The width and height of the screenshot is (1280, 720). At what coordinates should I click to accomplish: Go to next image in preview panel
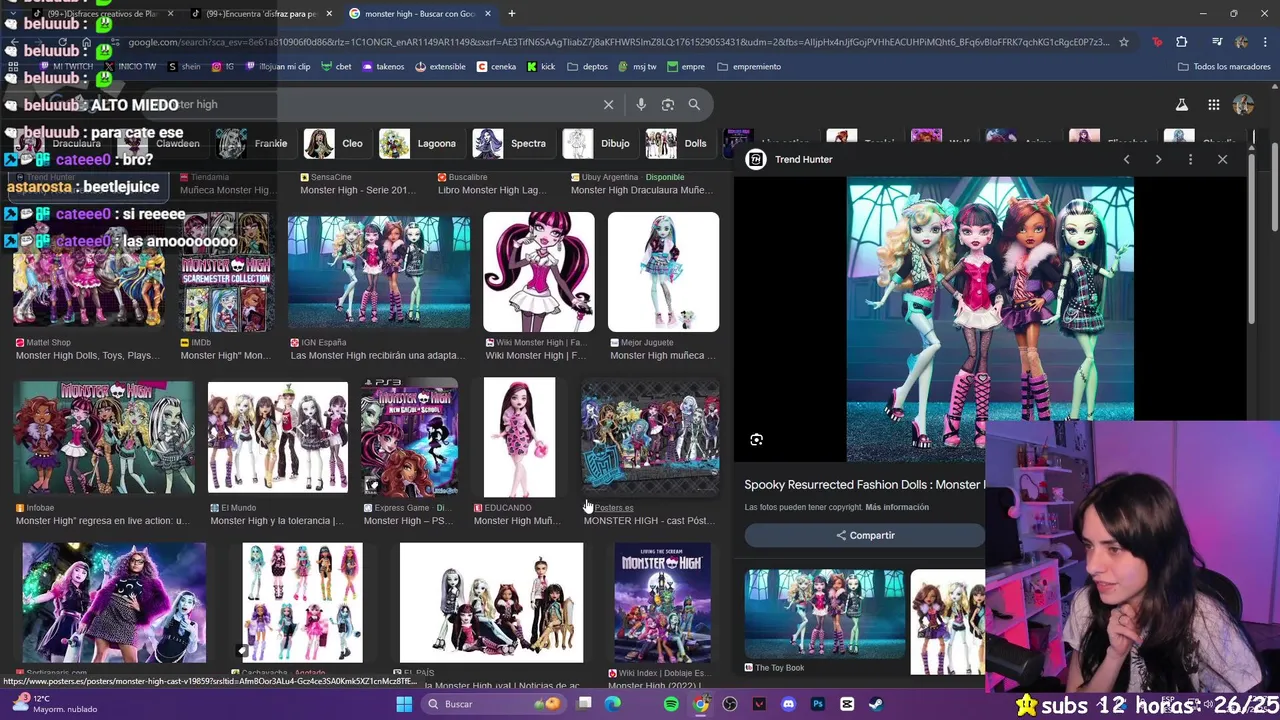pos(1158,159)
